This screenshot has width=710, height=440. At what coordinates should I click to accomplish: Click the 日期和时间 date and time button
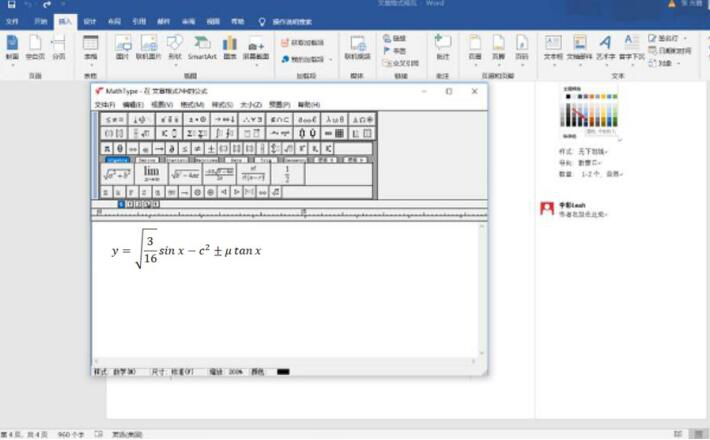tap(670, 51)
